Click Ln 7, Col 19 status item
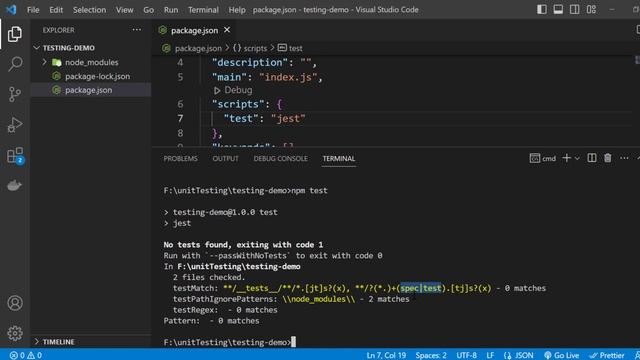 [x=386, y=355]
